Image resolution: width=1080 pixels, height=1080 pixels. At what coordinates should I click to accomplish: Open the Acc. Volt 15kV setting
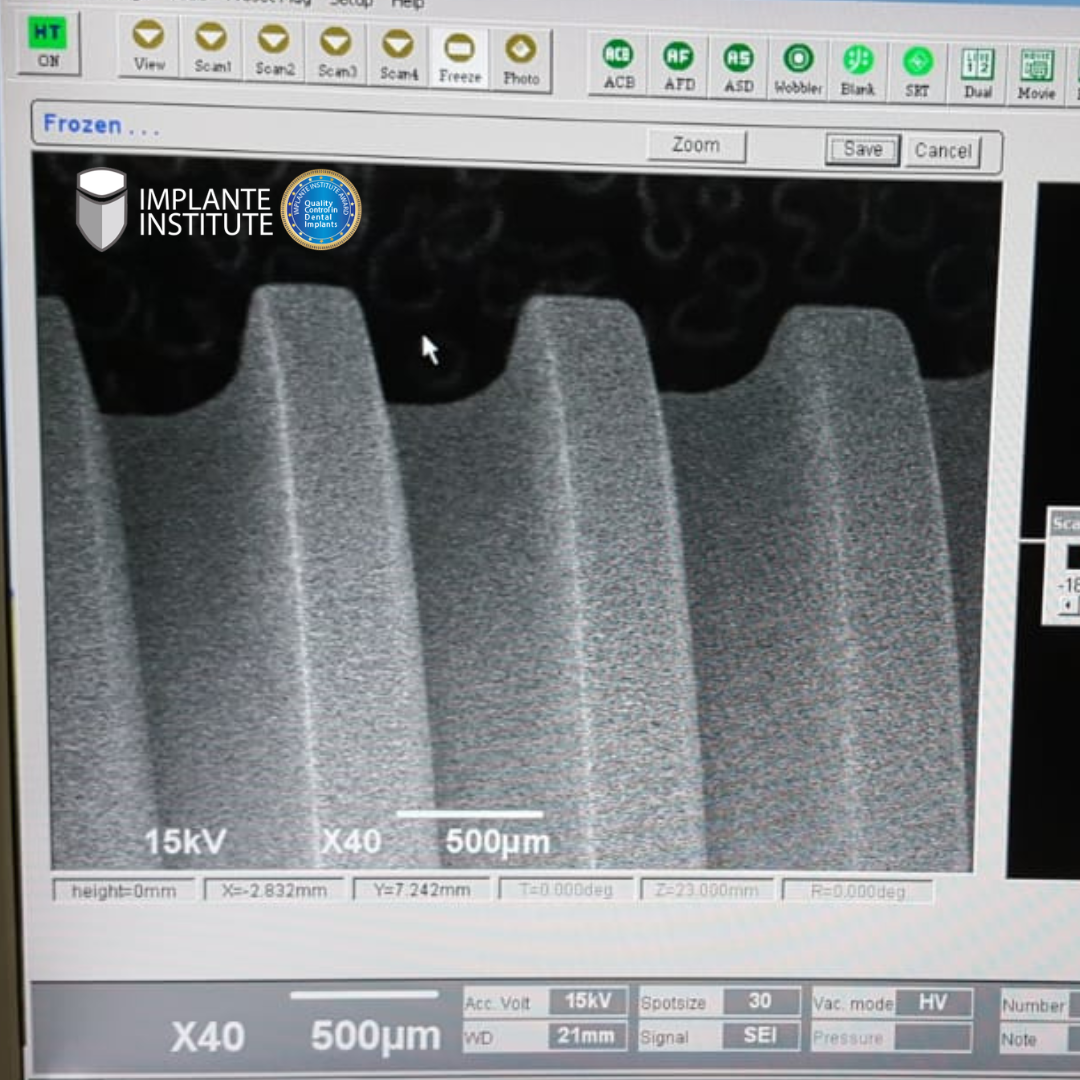(x=589, y=1001)
